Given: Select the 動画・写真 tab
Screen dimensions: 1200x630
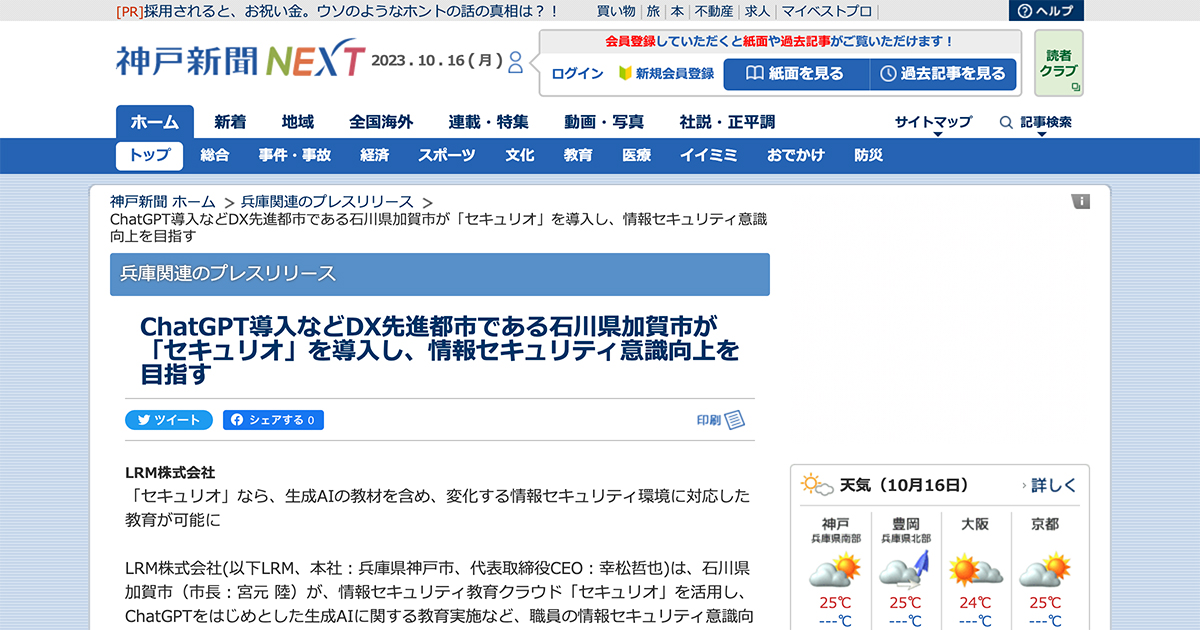Looking at the screenshot, I should (604, 122).
